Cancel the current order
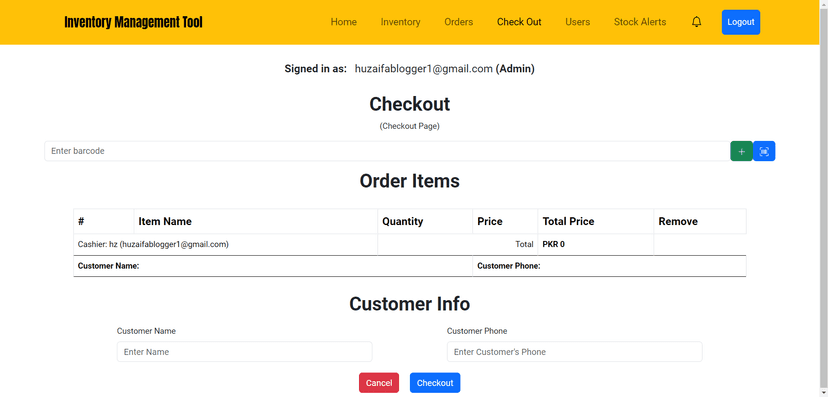This screenshot has height=397, width=828. (x=379, y=383)
